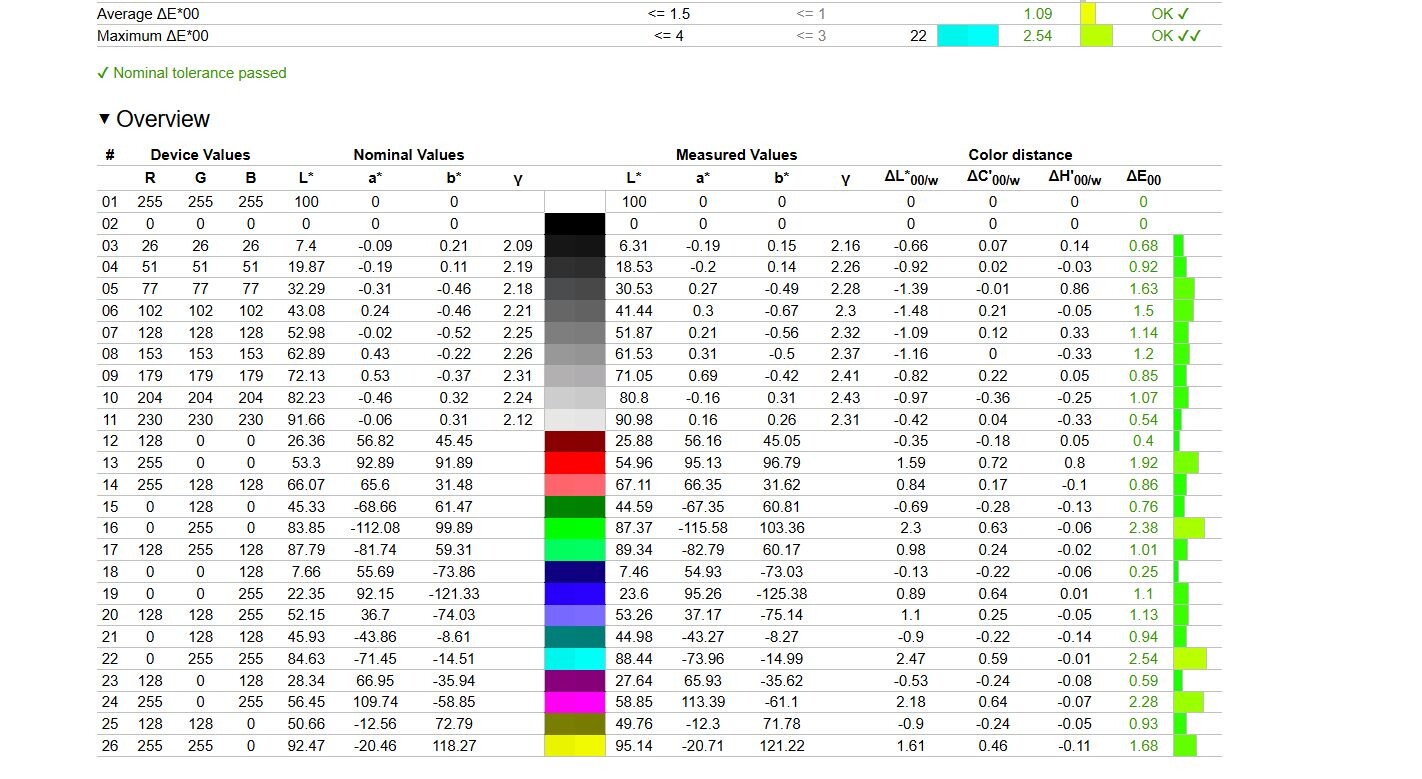Click the 'Device Values' column group header
Viewport: 1422px width, 779px height.
pyautogui.click(x=200, y=155)
